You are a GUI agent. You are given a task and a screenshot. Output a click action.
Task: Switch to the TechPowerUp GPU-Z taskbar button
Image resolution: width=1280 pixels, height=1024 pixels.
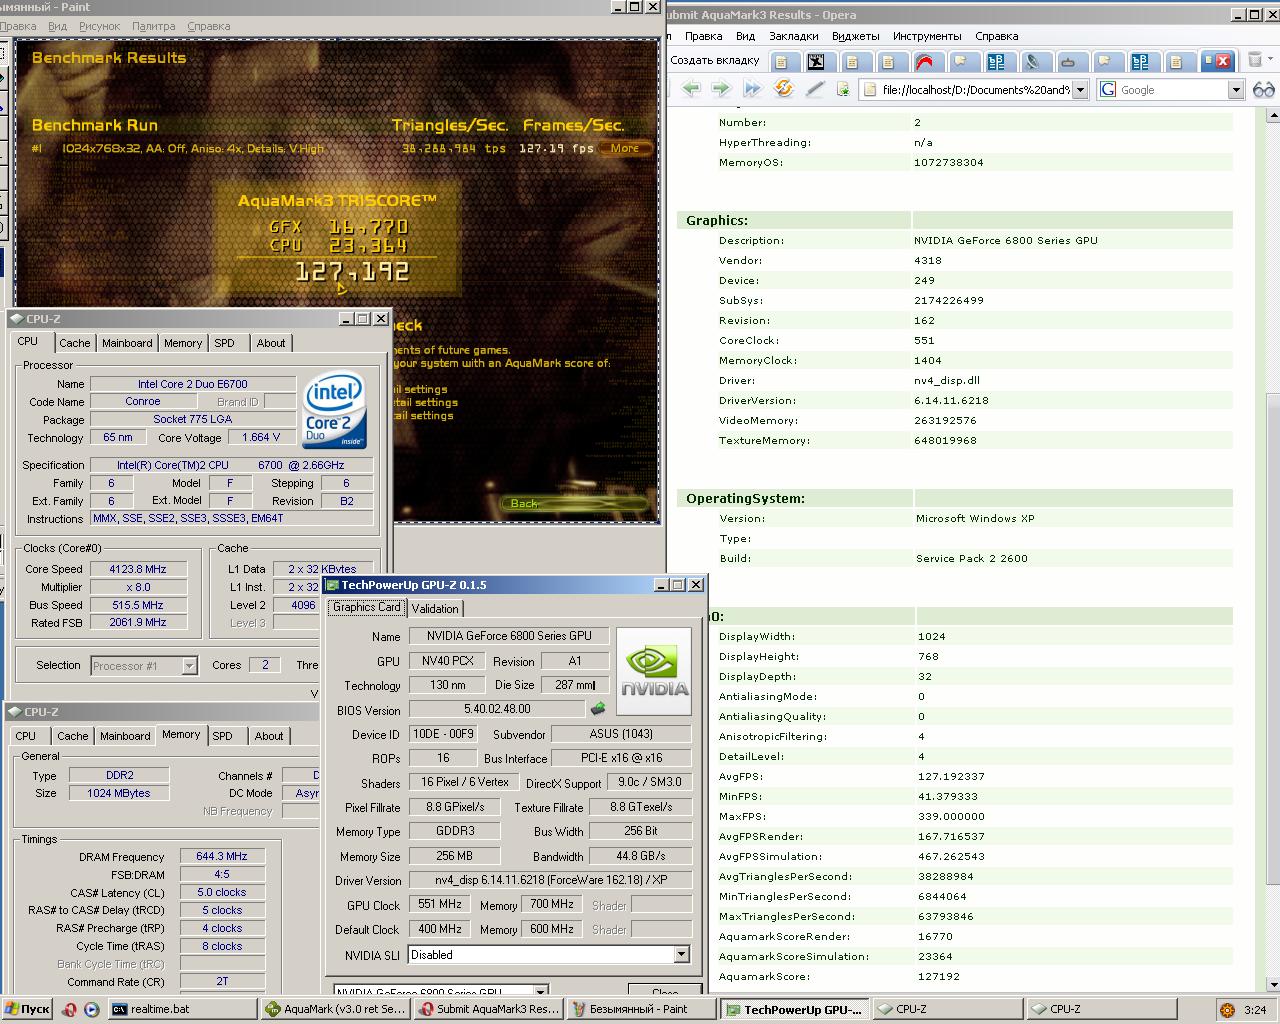794,1009
